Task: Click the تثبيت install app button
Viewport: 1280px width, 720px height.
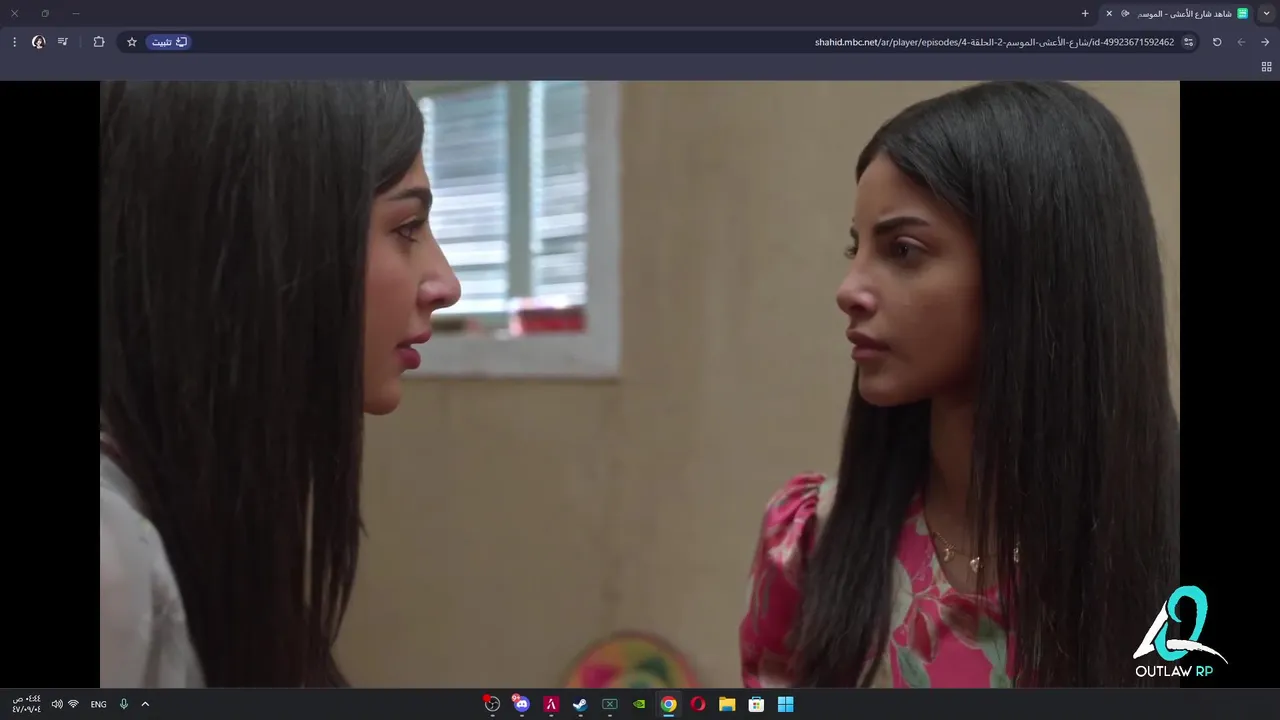Action: click(169, 42)
